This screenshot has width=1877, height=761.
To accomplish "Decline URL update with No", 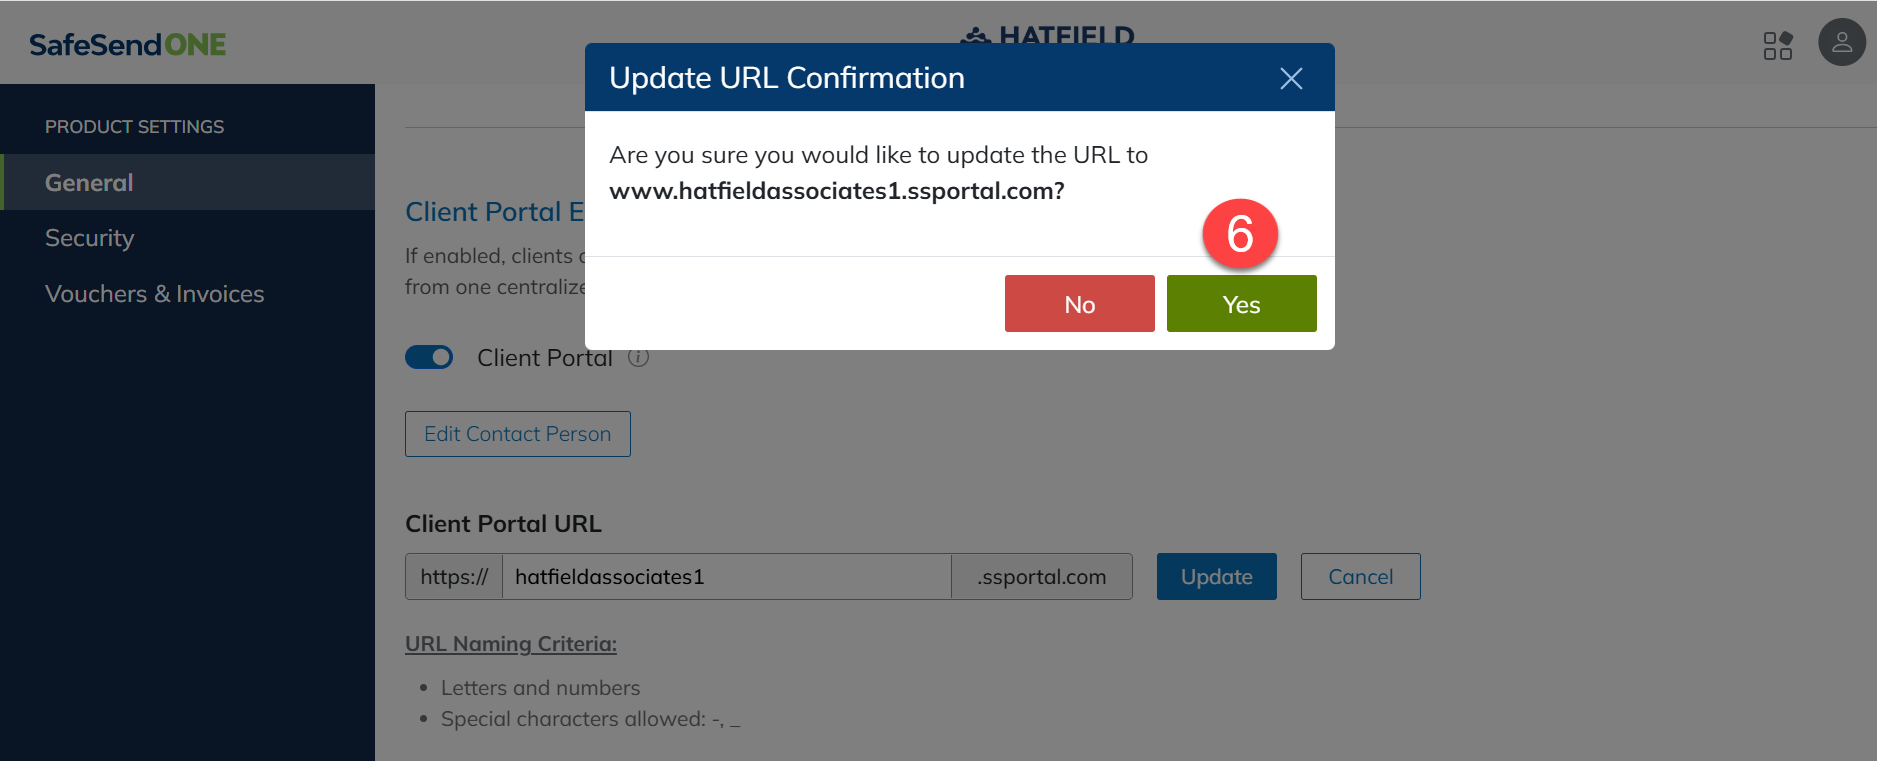I will click(1080, 304).
